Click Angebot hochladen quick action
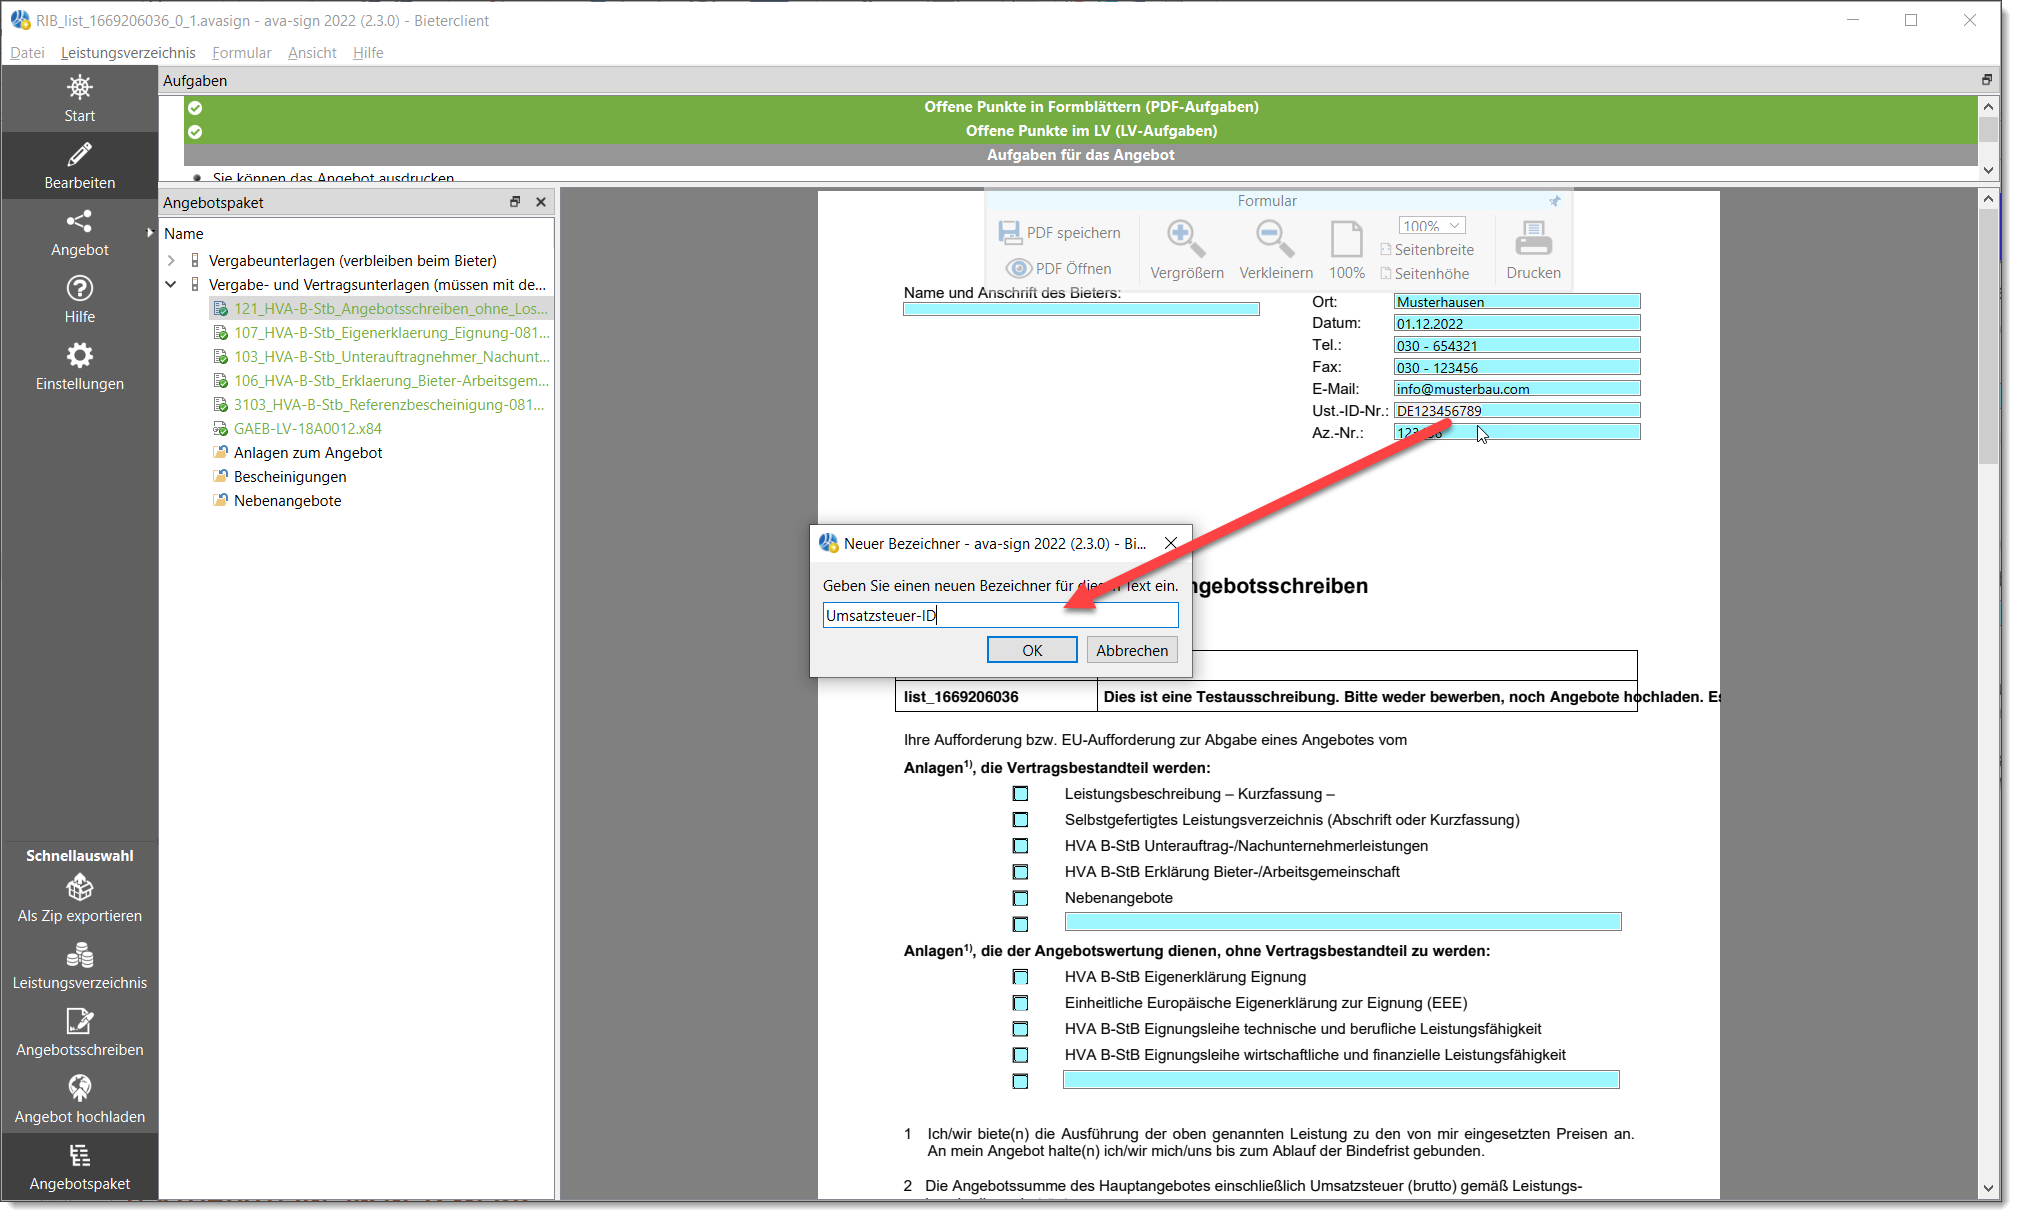The image size is (2017, 1217). 79,1101
